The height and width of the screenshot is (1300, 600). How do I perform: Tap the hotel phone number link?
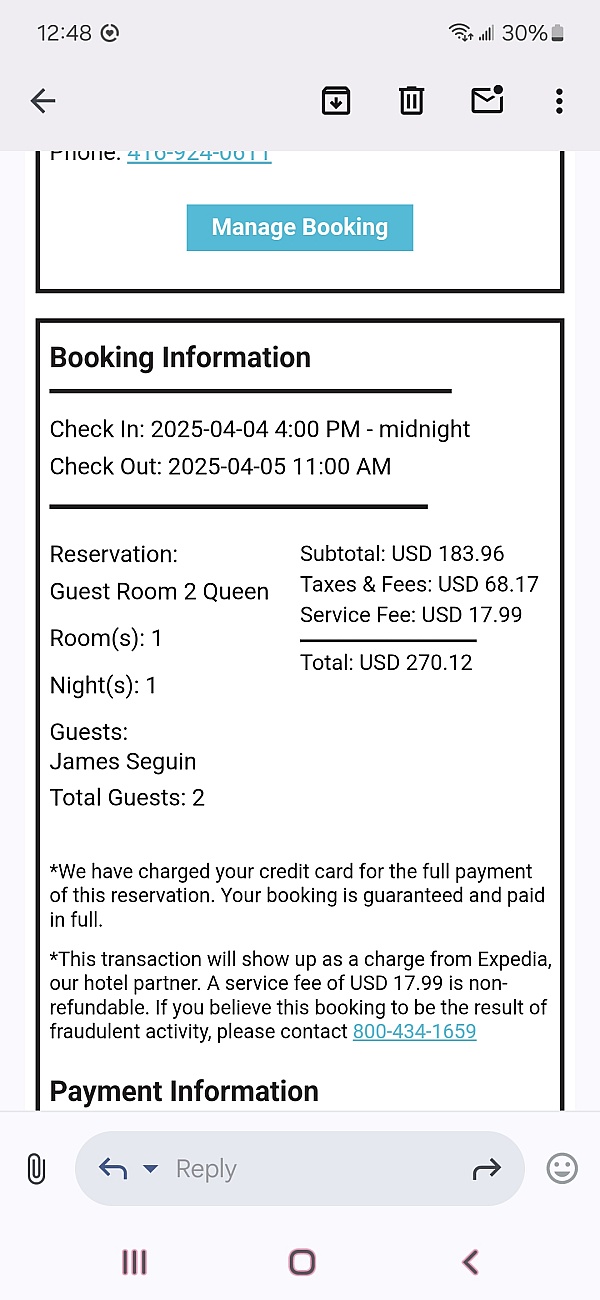199,155
